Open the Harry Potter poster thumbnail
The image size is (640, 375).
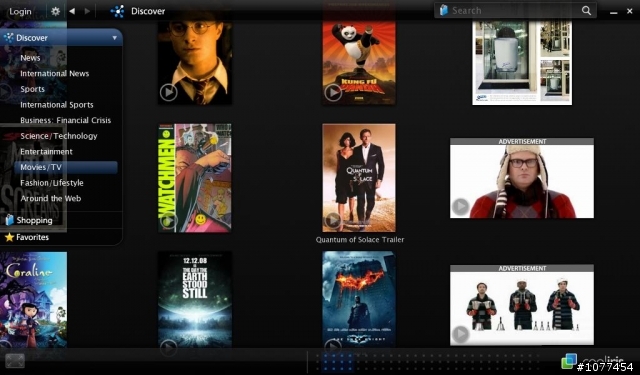pos(195,62)
